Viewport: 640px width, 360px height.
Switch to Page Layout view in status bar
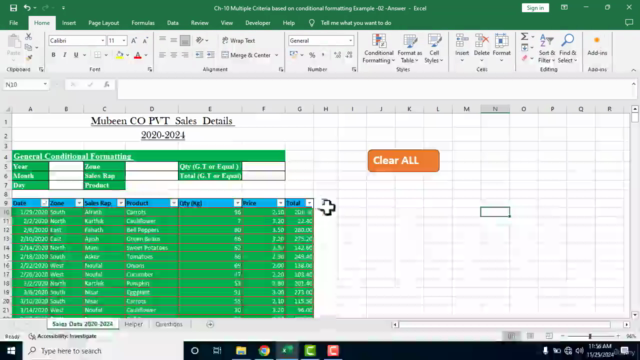tap(530, 336)
